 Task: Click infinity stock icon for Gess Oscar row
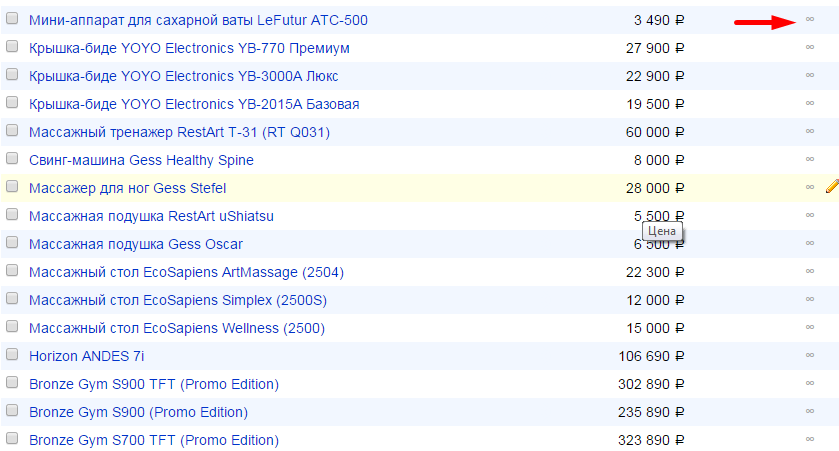810,243
